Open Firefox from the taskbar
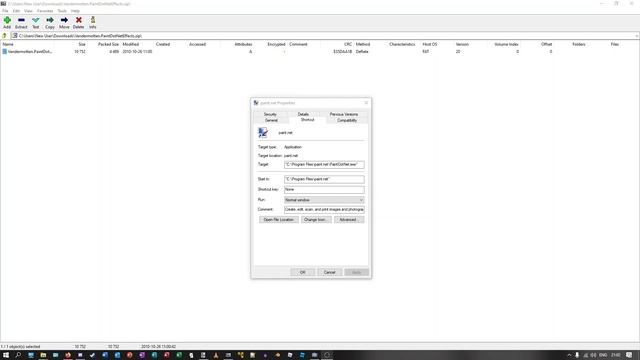Screen dimensions: 640x360 [68, 355]
